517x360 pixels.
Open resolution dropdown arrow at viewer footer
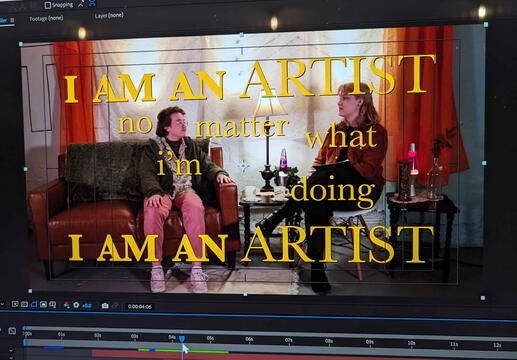click(2, 304)
